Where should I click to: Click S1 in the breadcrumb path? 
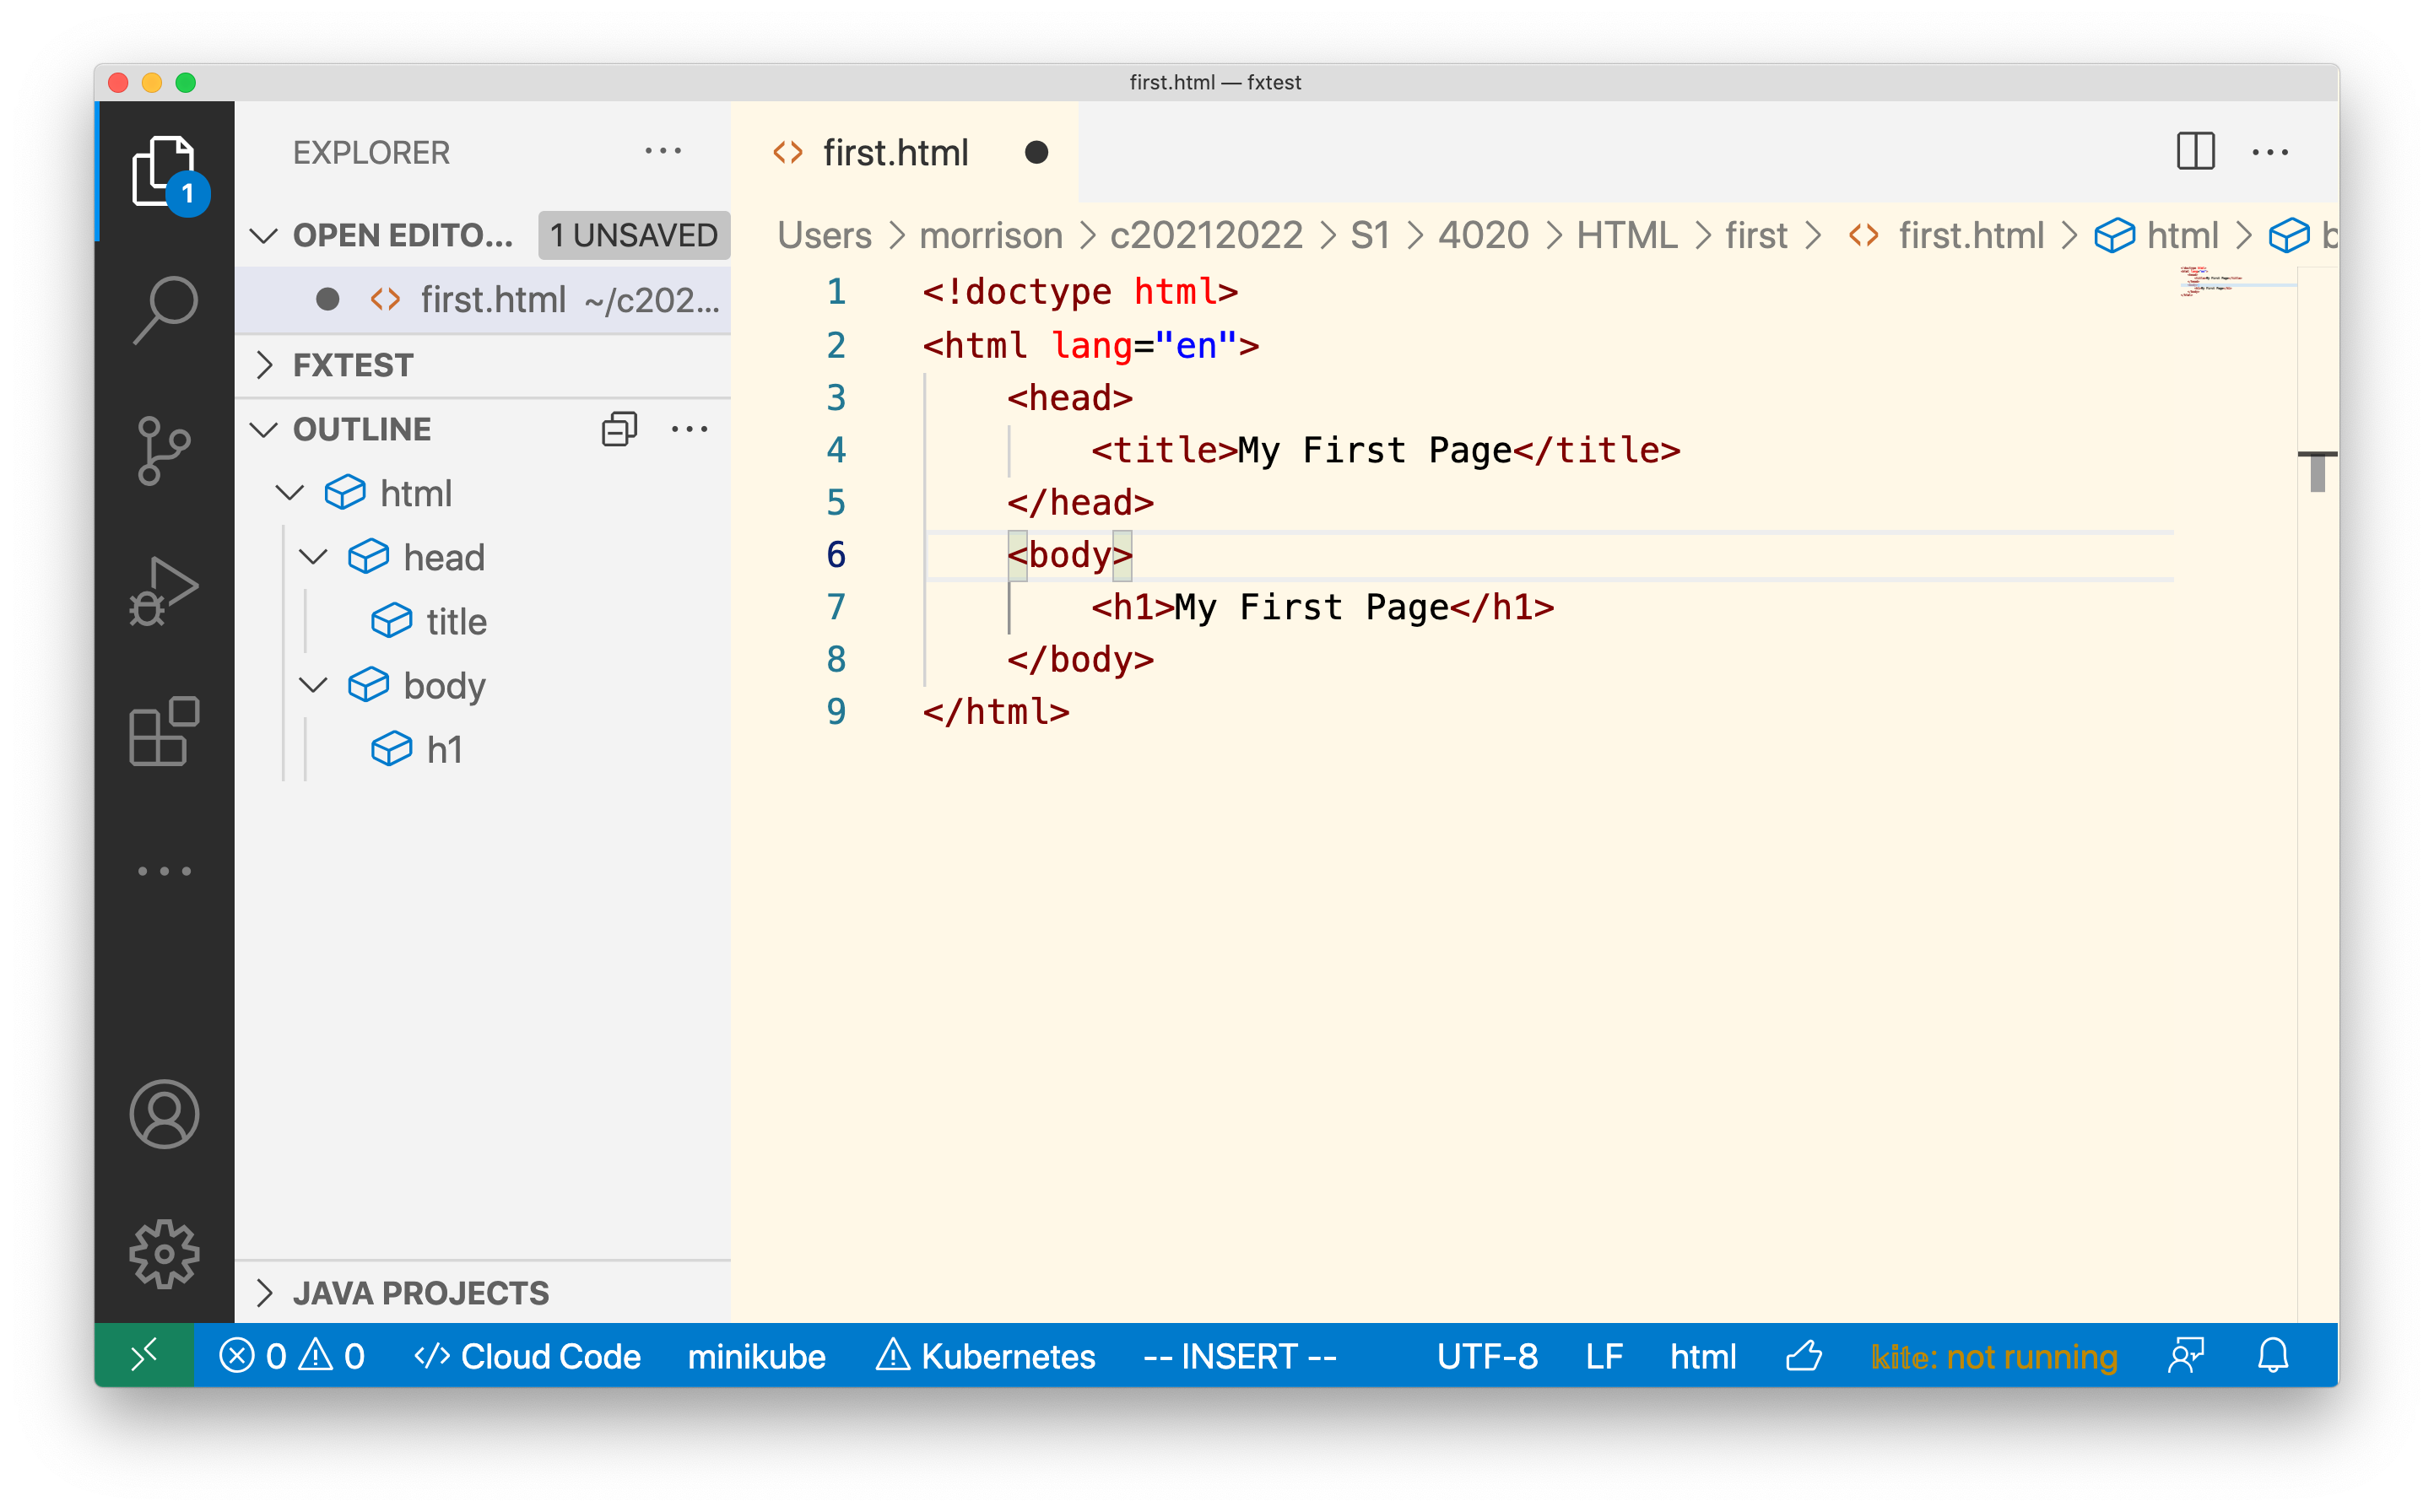[1370, 236]
